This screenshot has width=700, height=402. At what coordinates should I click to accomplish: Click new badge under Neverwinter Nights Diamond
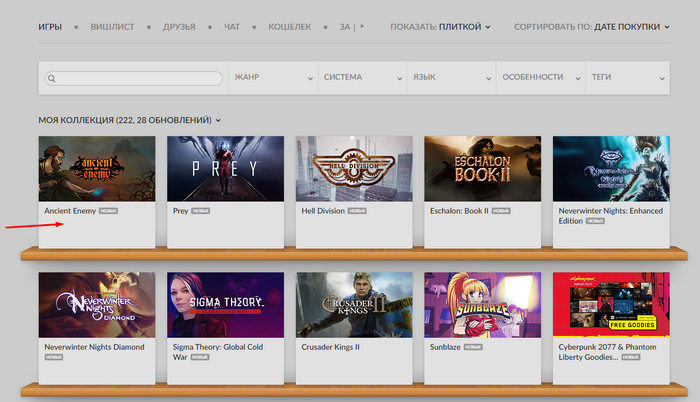pos(54,357)
